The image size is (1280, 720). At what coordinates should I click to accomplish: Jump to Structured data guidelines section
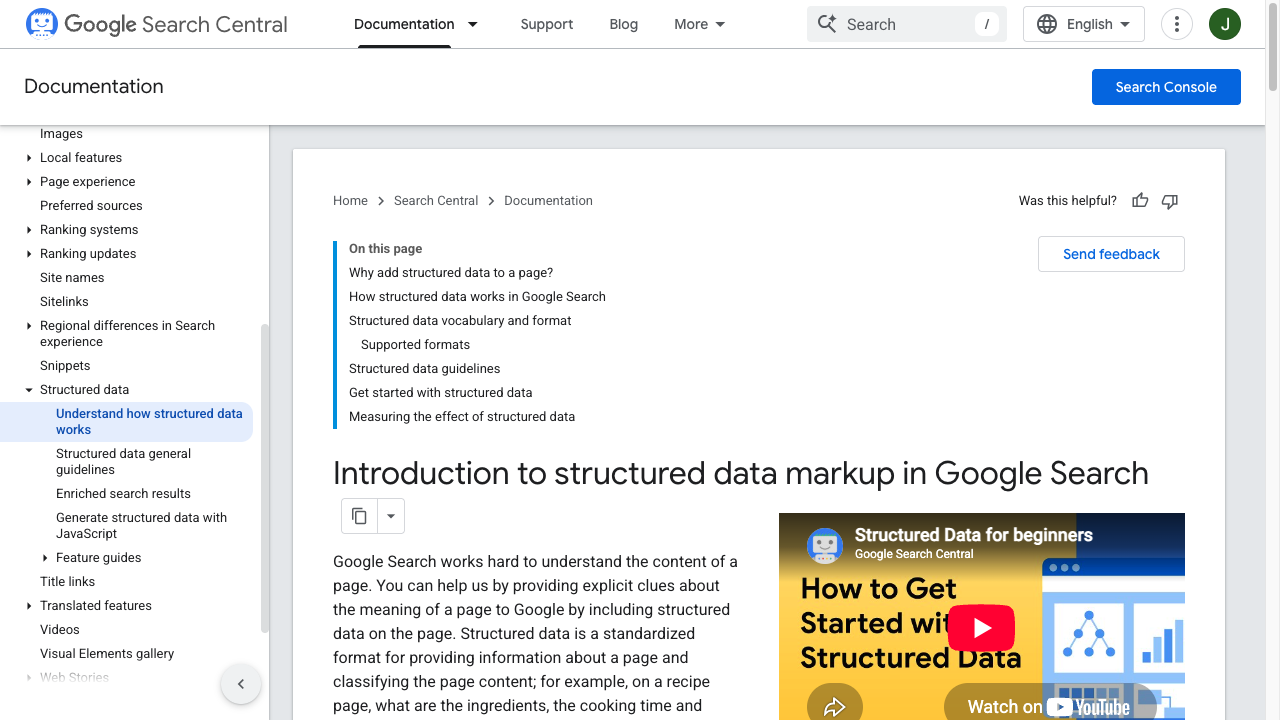(x=424, y=369)
